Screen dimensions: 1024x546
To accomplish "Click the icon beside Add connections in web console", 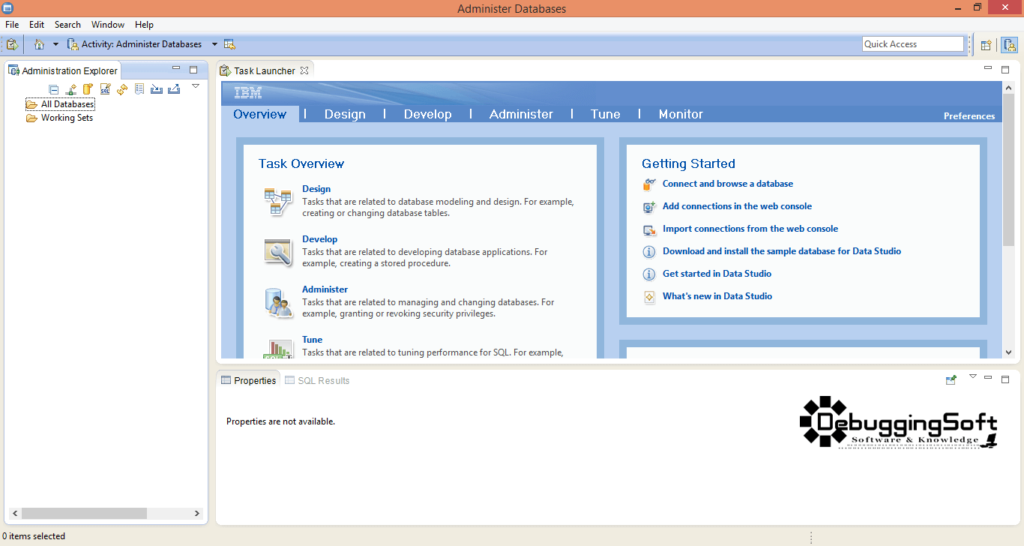I will (x=648, y=207).
